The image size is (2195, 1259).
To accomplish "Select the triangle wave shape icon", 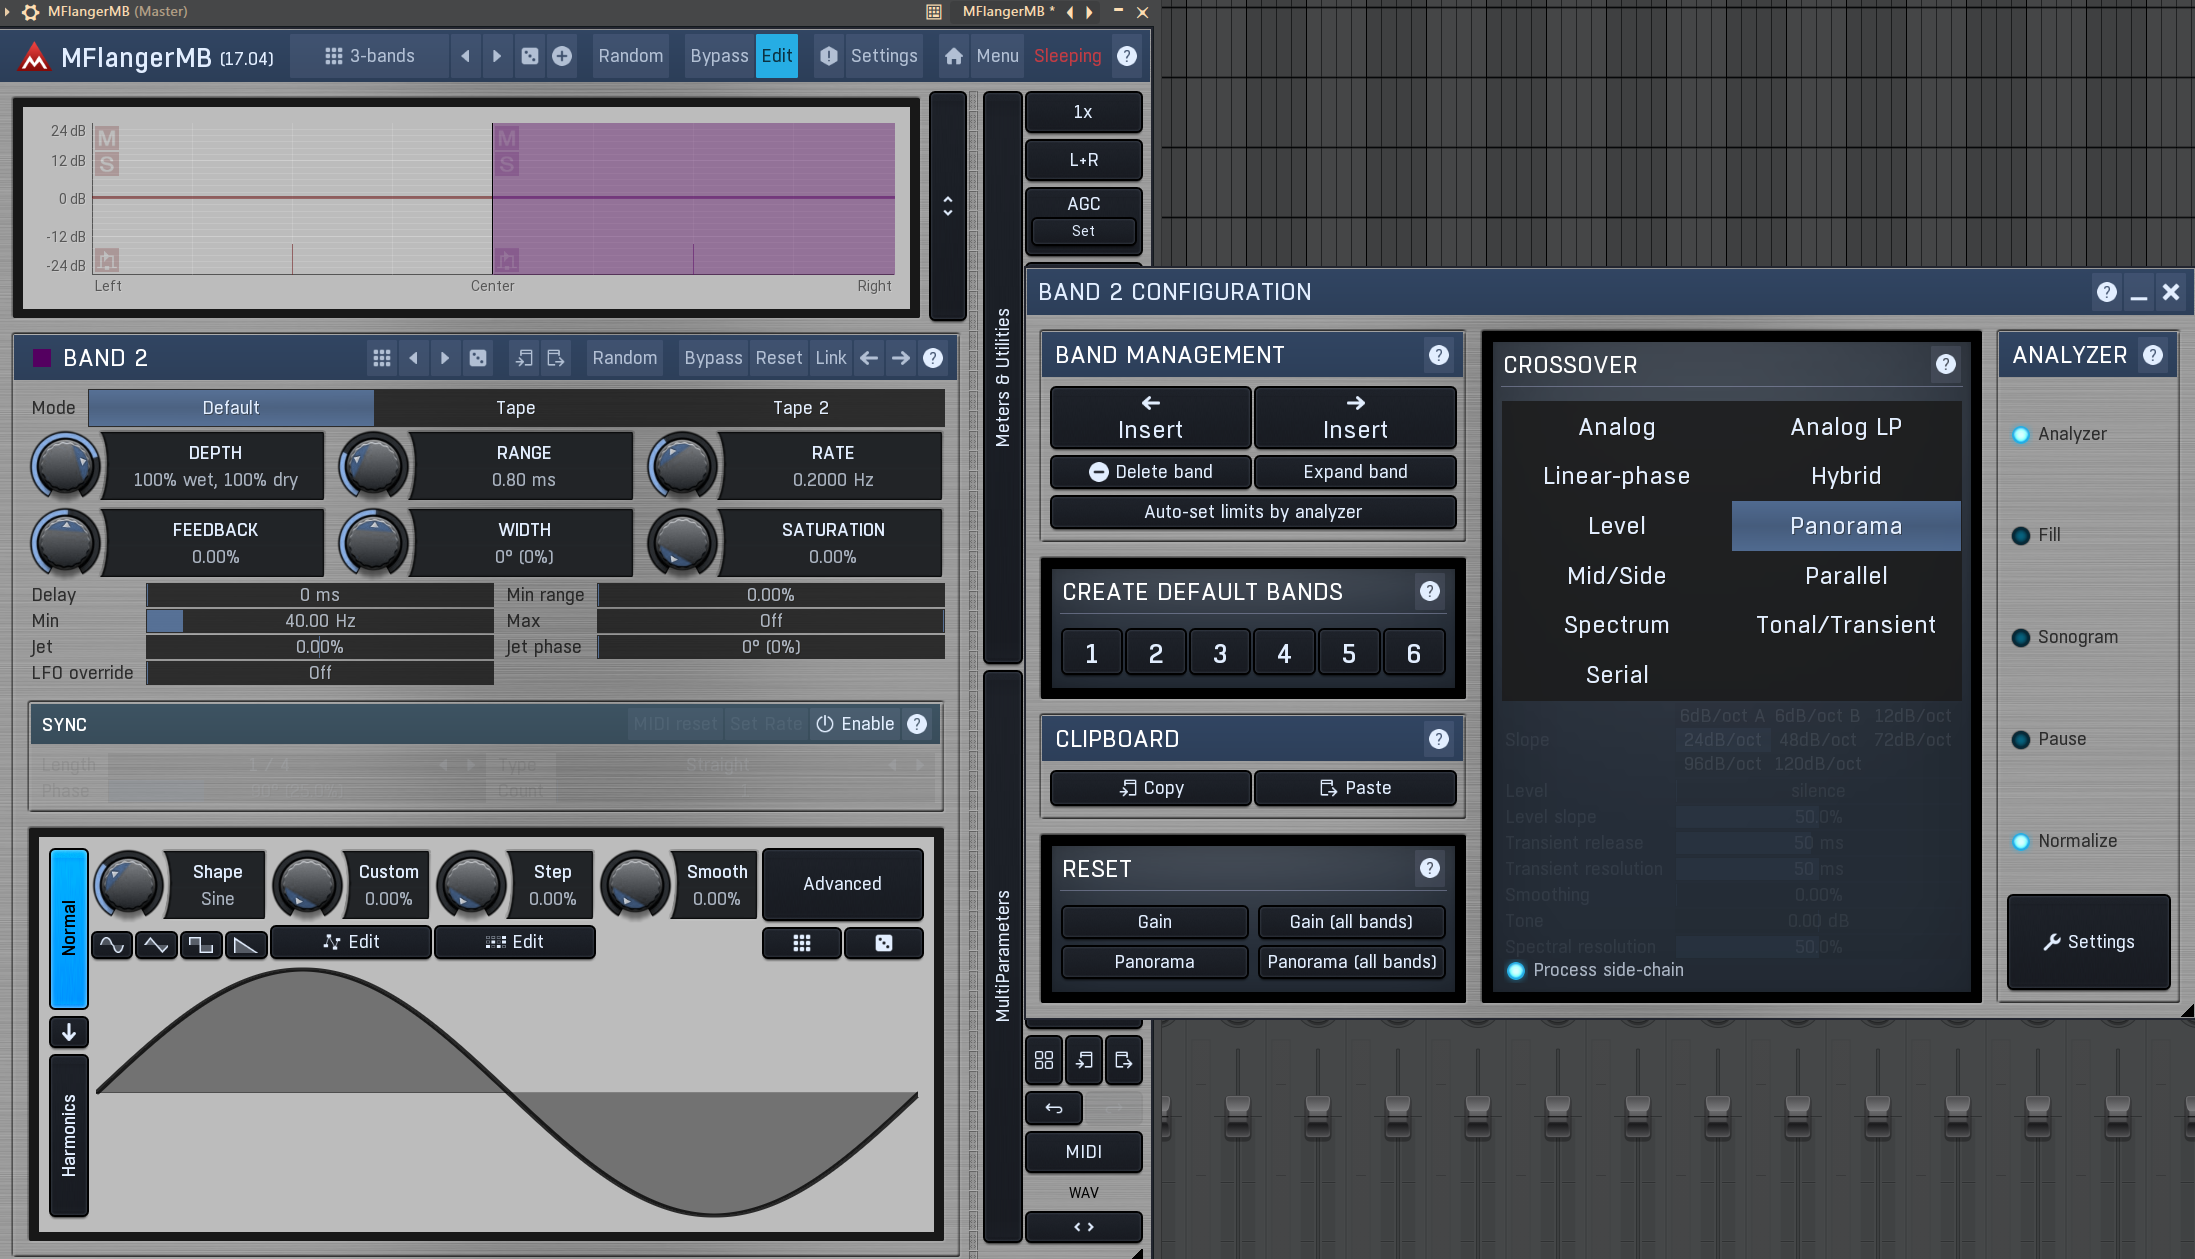I will tap(156, 944).
